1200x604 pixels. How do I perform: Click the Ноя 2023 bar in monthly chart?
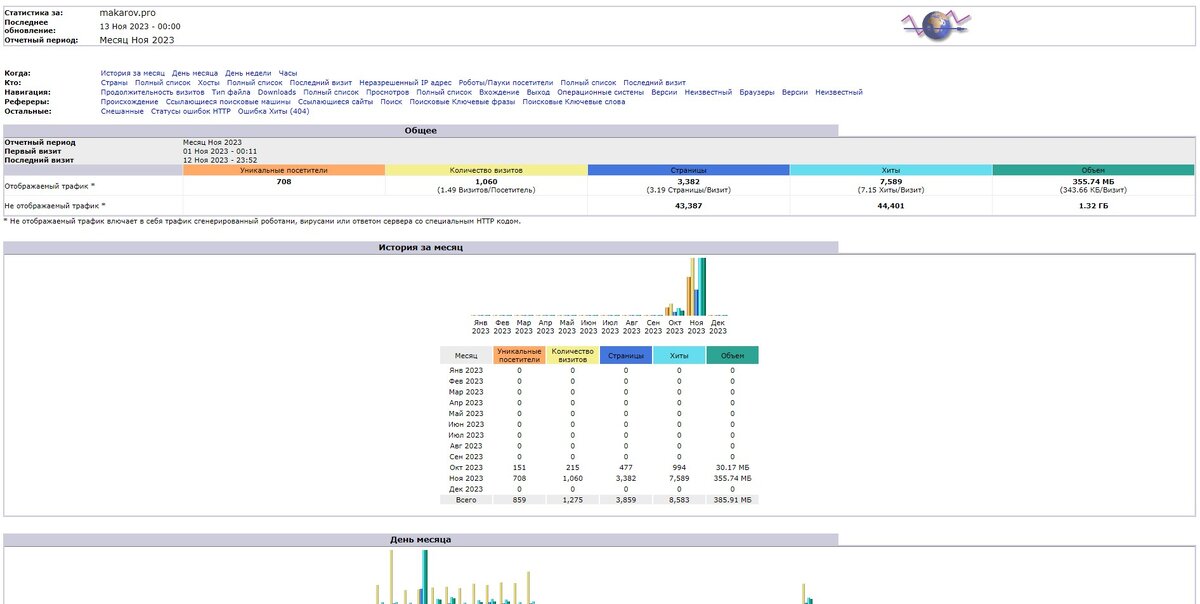coord(696,286)
